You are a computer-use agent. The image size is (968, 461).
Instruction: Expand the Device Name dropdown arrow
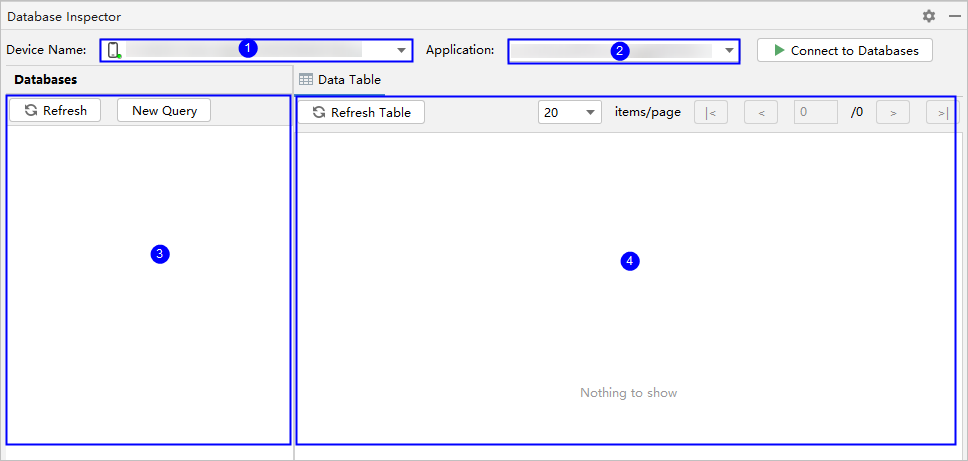tap(402, 50)
